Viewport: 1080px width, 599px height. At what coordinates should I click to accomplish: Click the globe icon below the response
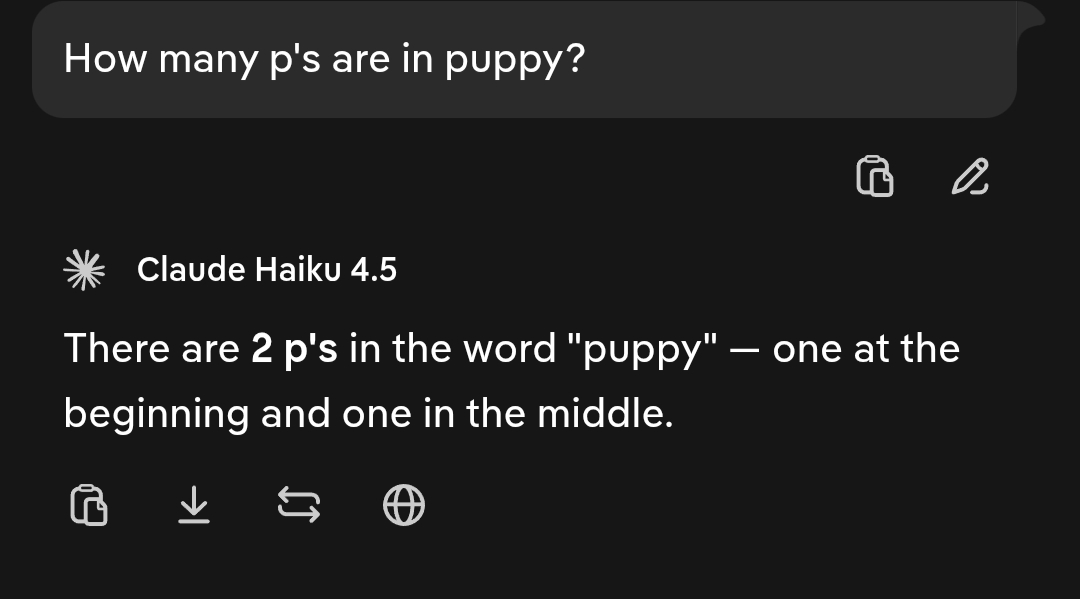click(x=404, y=505)
